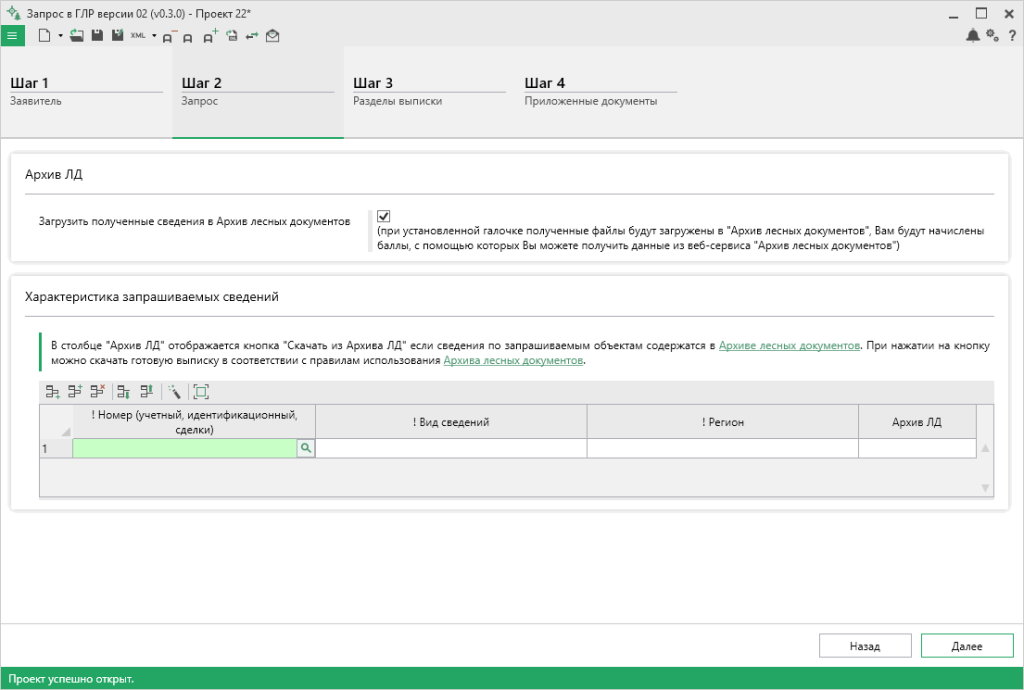Image resolution: width=1024 pixels, height=690 pixels.
Task: Open the Архиве лесных документов link
Action: (x=789, y=345)
